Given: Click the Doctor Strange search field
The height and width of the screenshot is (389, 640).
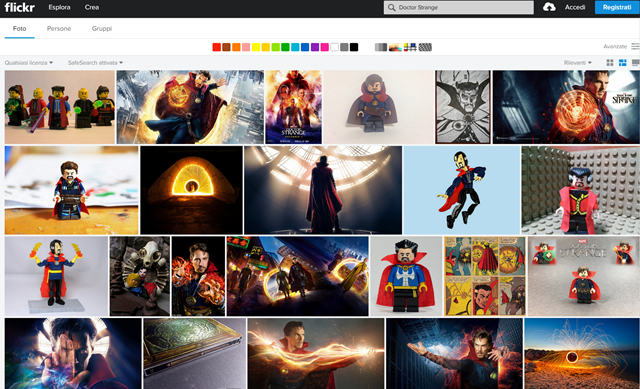Looking at the screenshot, I should click(458, 7).
